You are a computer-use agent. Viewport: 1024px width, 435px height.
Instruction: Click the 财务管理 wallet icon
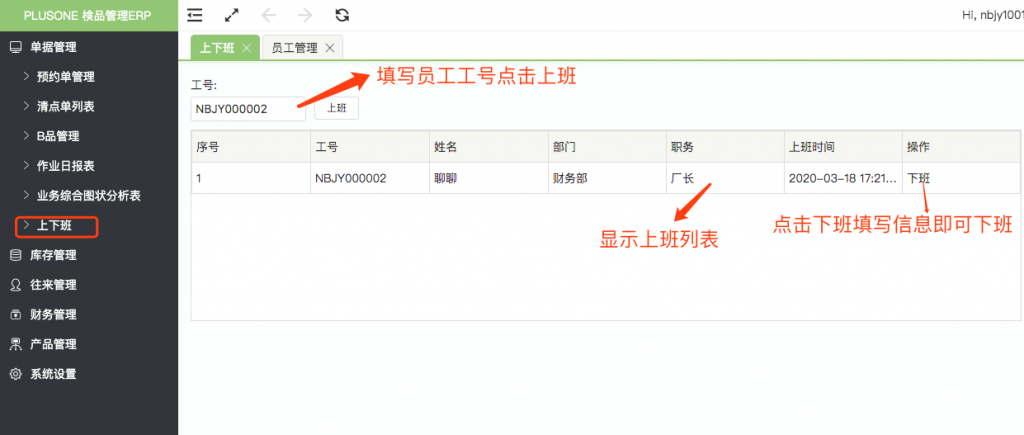tap(16, 315)
